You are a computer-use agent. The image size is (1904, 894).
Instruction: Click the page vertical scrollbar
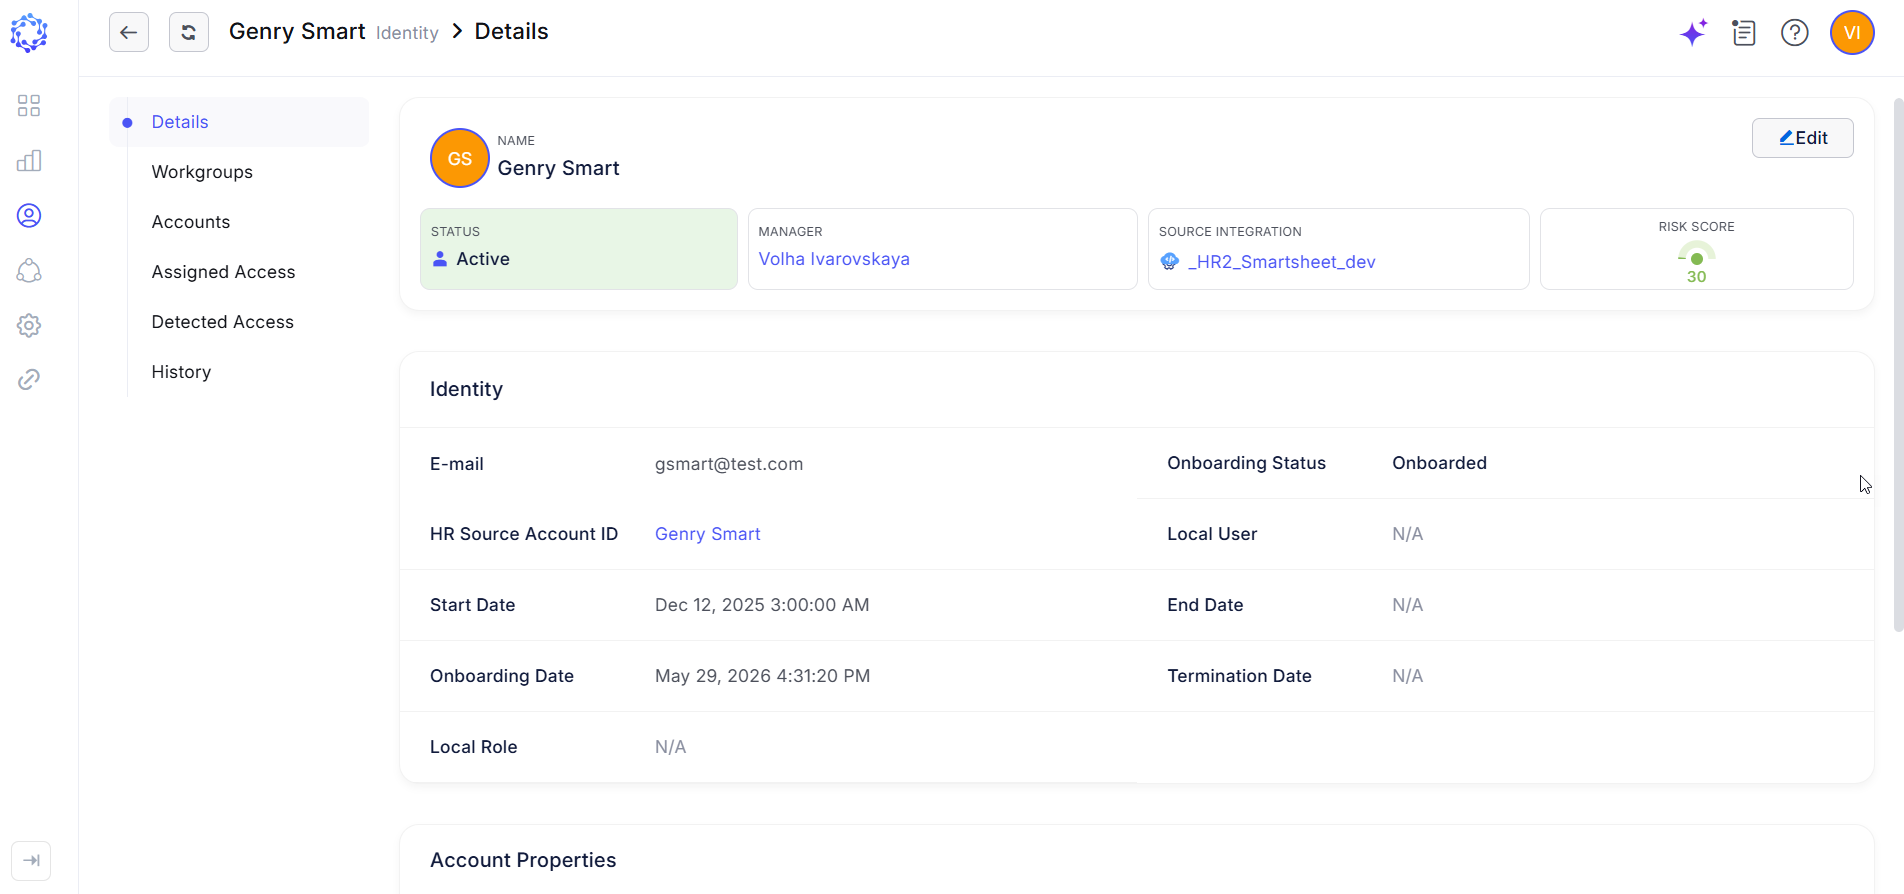[1898, 365]
